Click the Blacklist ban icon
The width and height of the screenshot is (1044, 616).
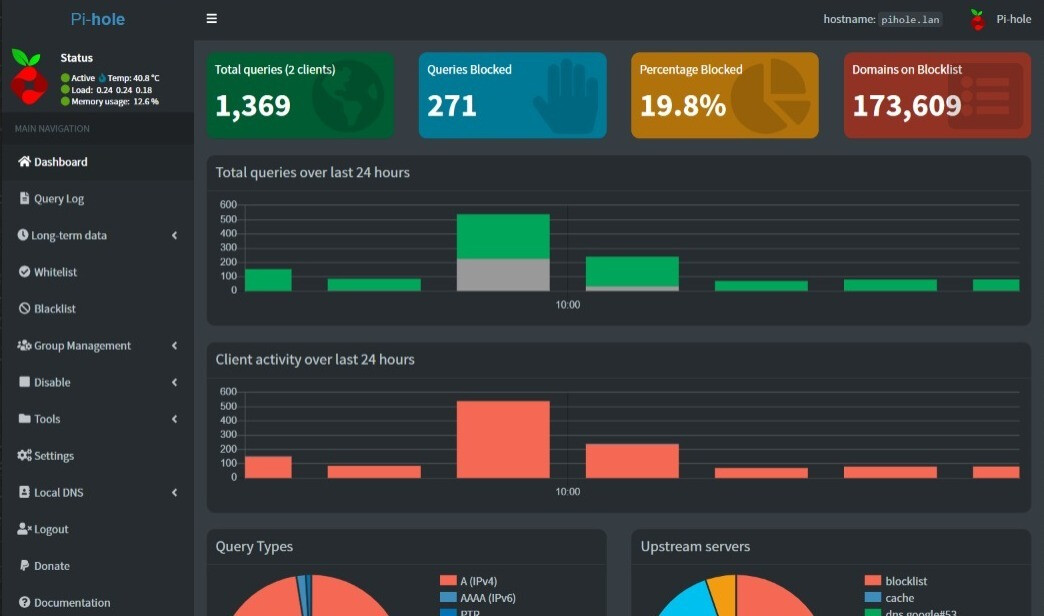click(24, 308)
